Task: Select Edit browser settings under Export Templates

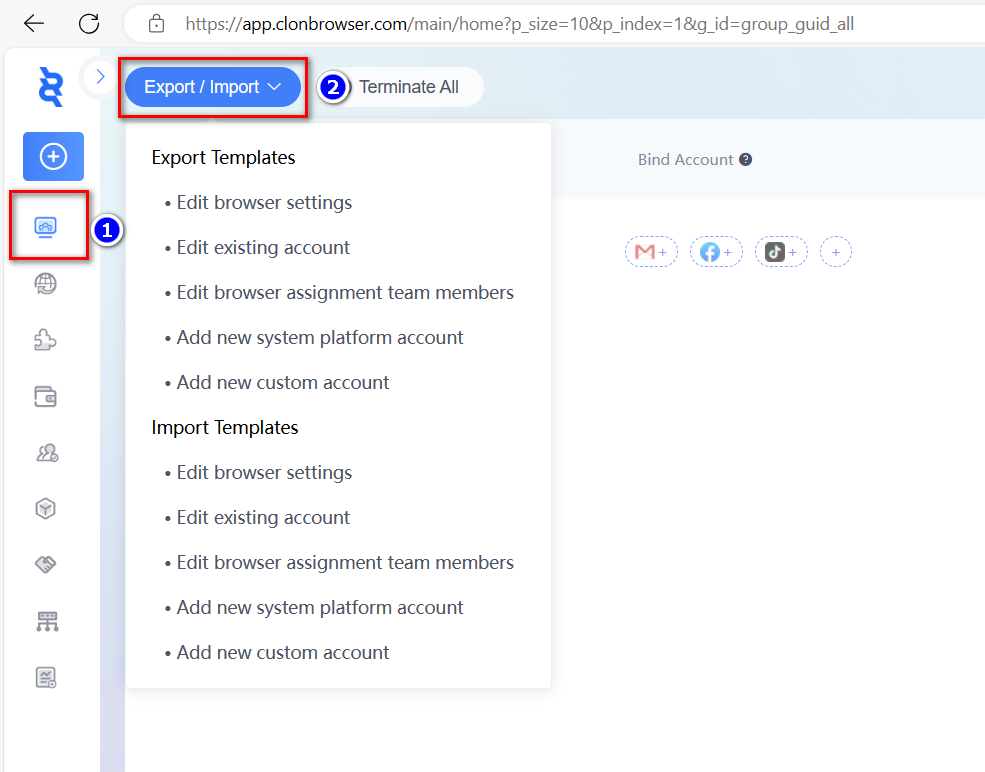Action: click(264, 203)
